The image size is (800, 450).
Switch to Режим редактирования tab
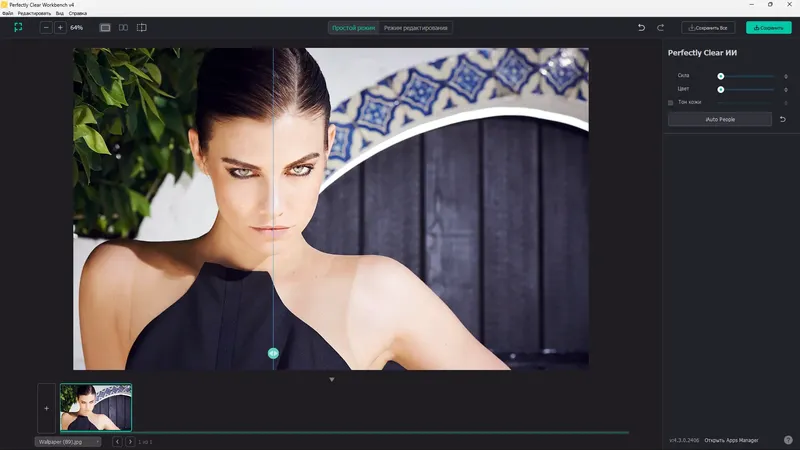(415, 28)
